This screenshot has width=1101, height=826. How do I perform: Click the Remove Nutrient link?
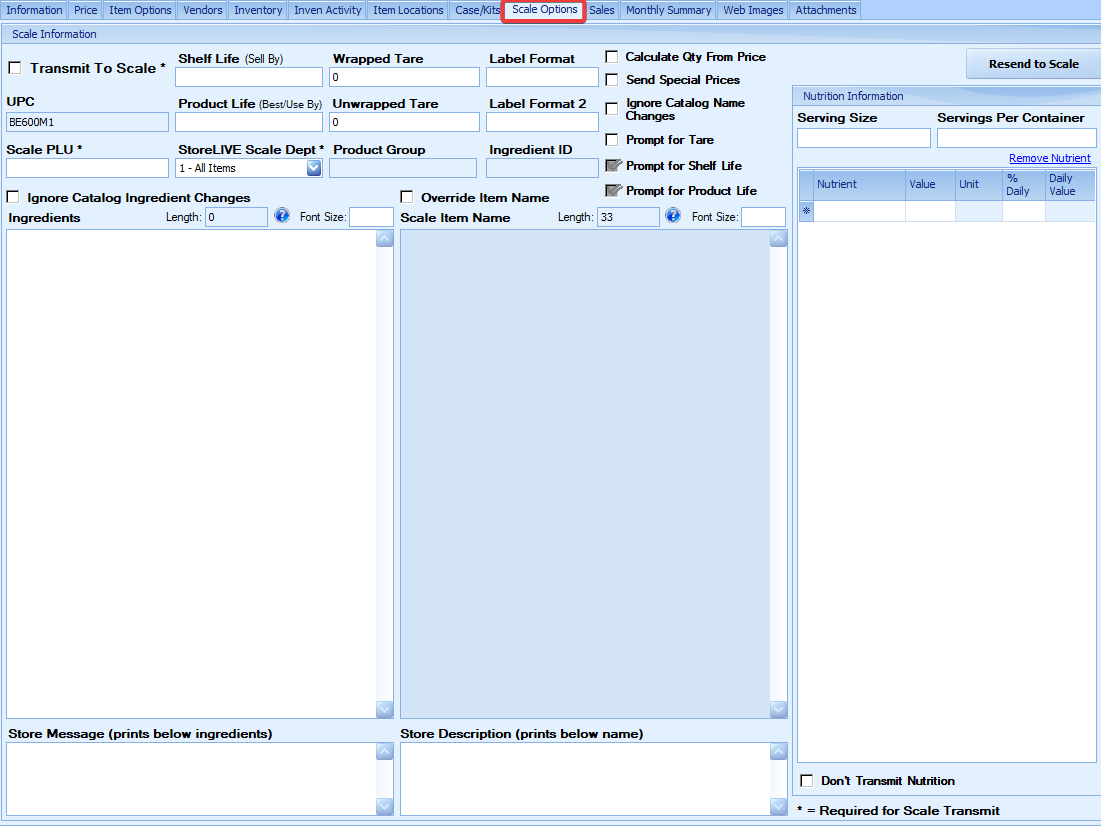tap(1049, 158)
